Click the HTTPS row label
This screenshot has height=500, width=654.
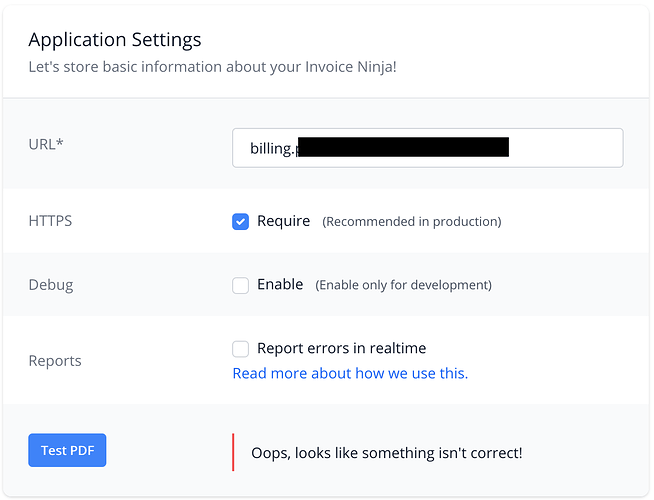(x=50, y=221)
